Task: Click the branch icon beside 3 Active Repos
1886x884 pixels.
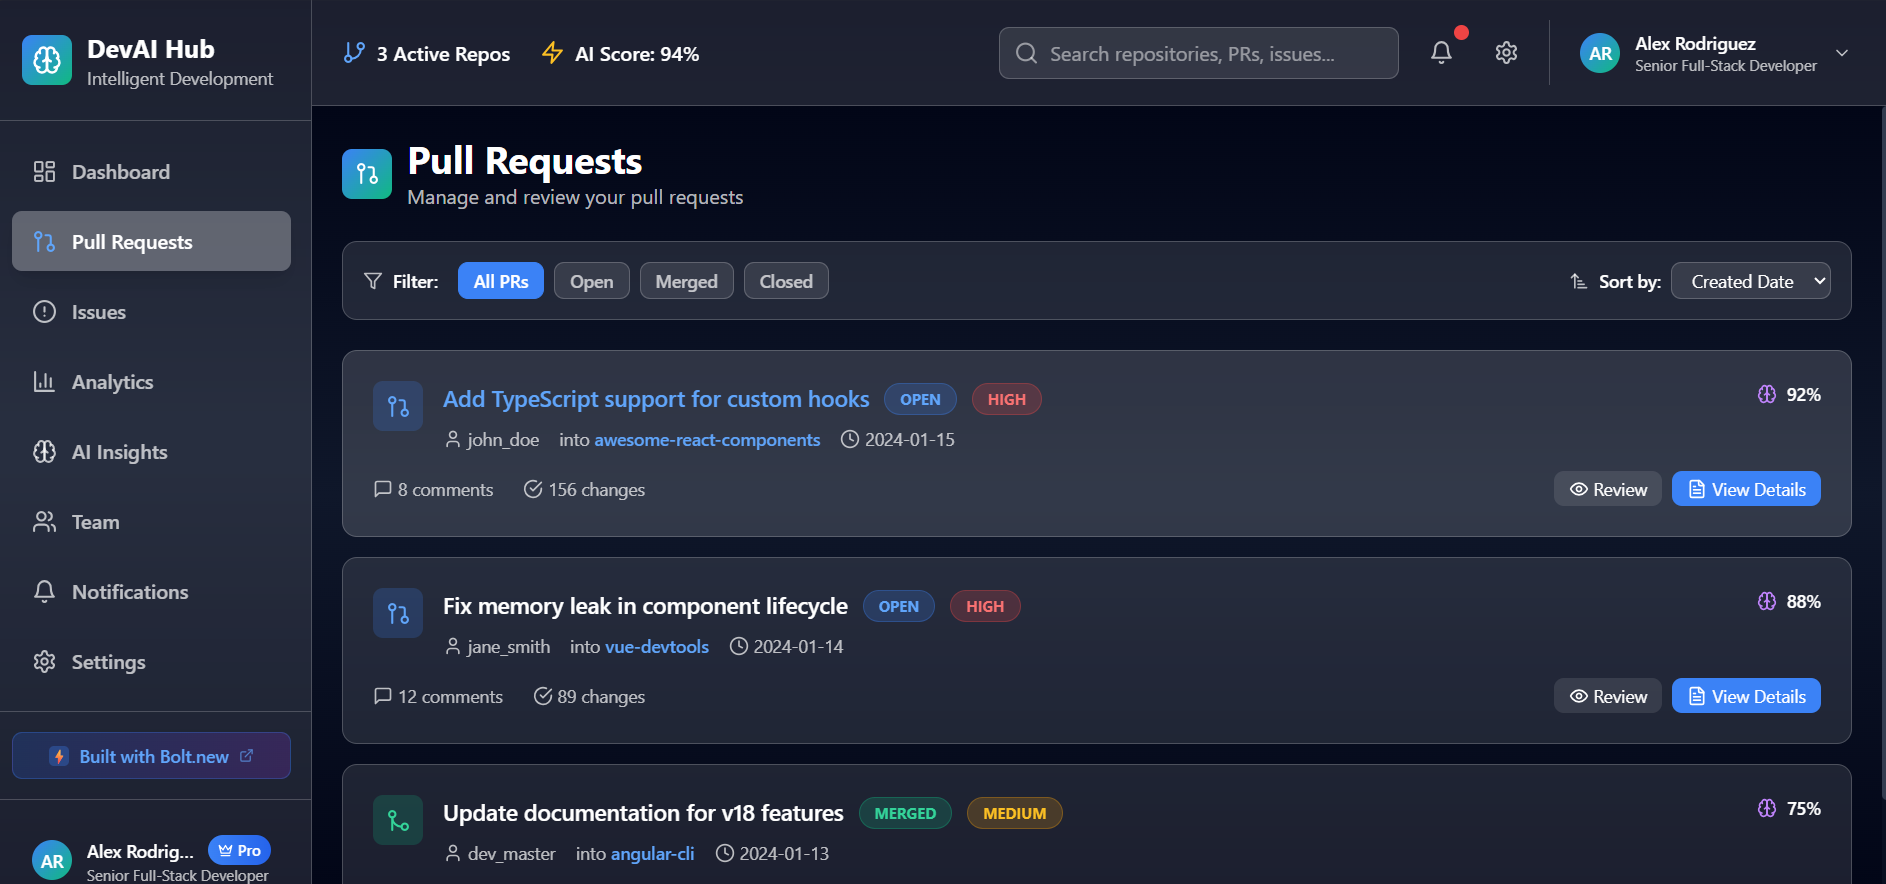Action: point(354,53)
